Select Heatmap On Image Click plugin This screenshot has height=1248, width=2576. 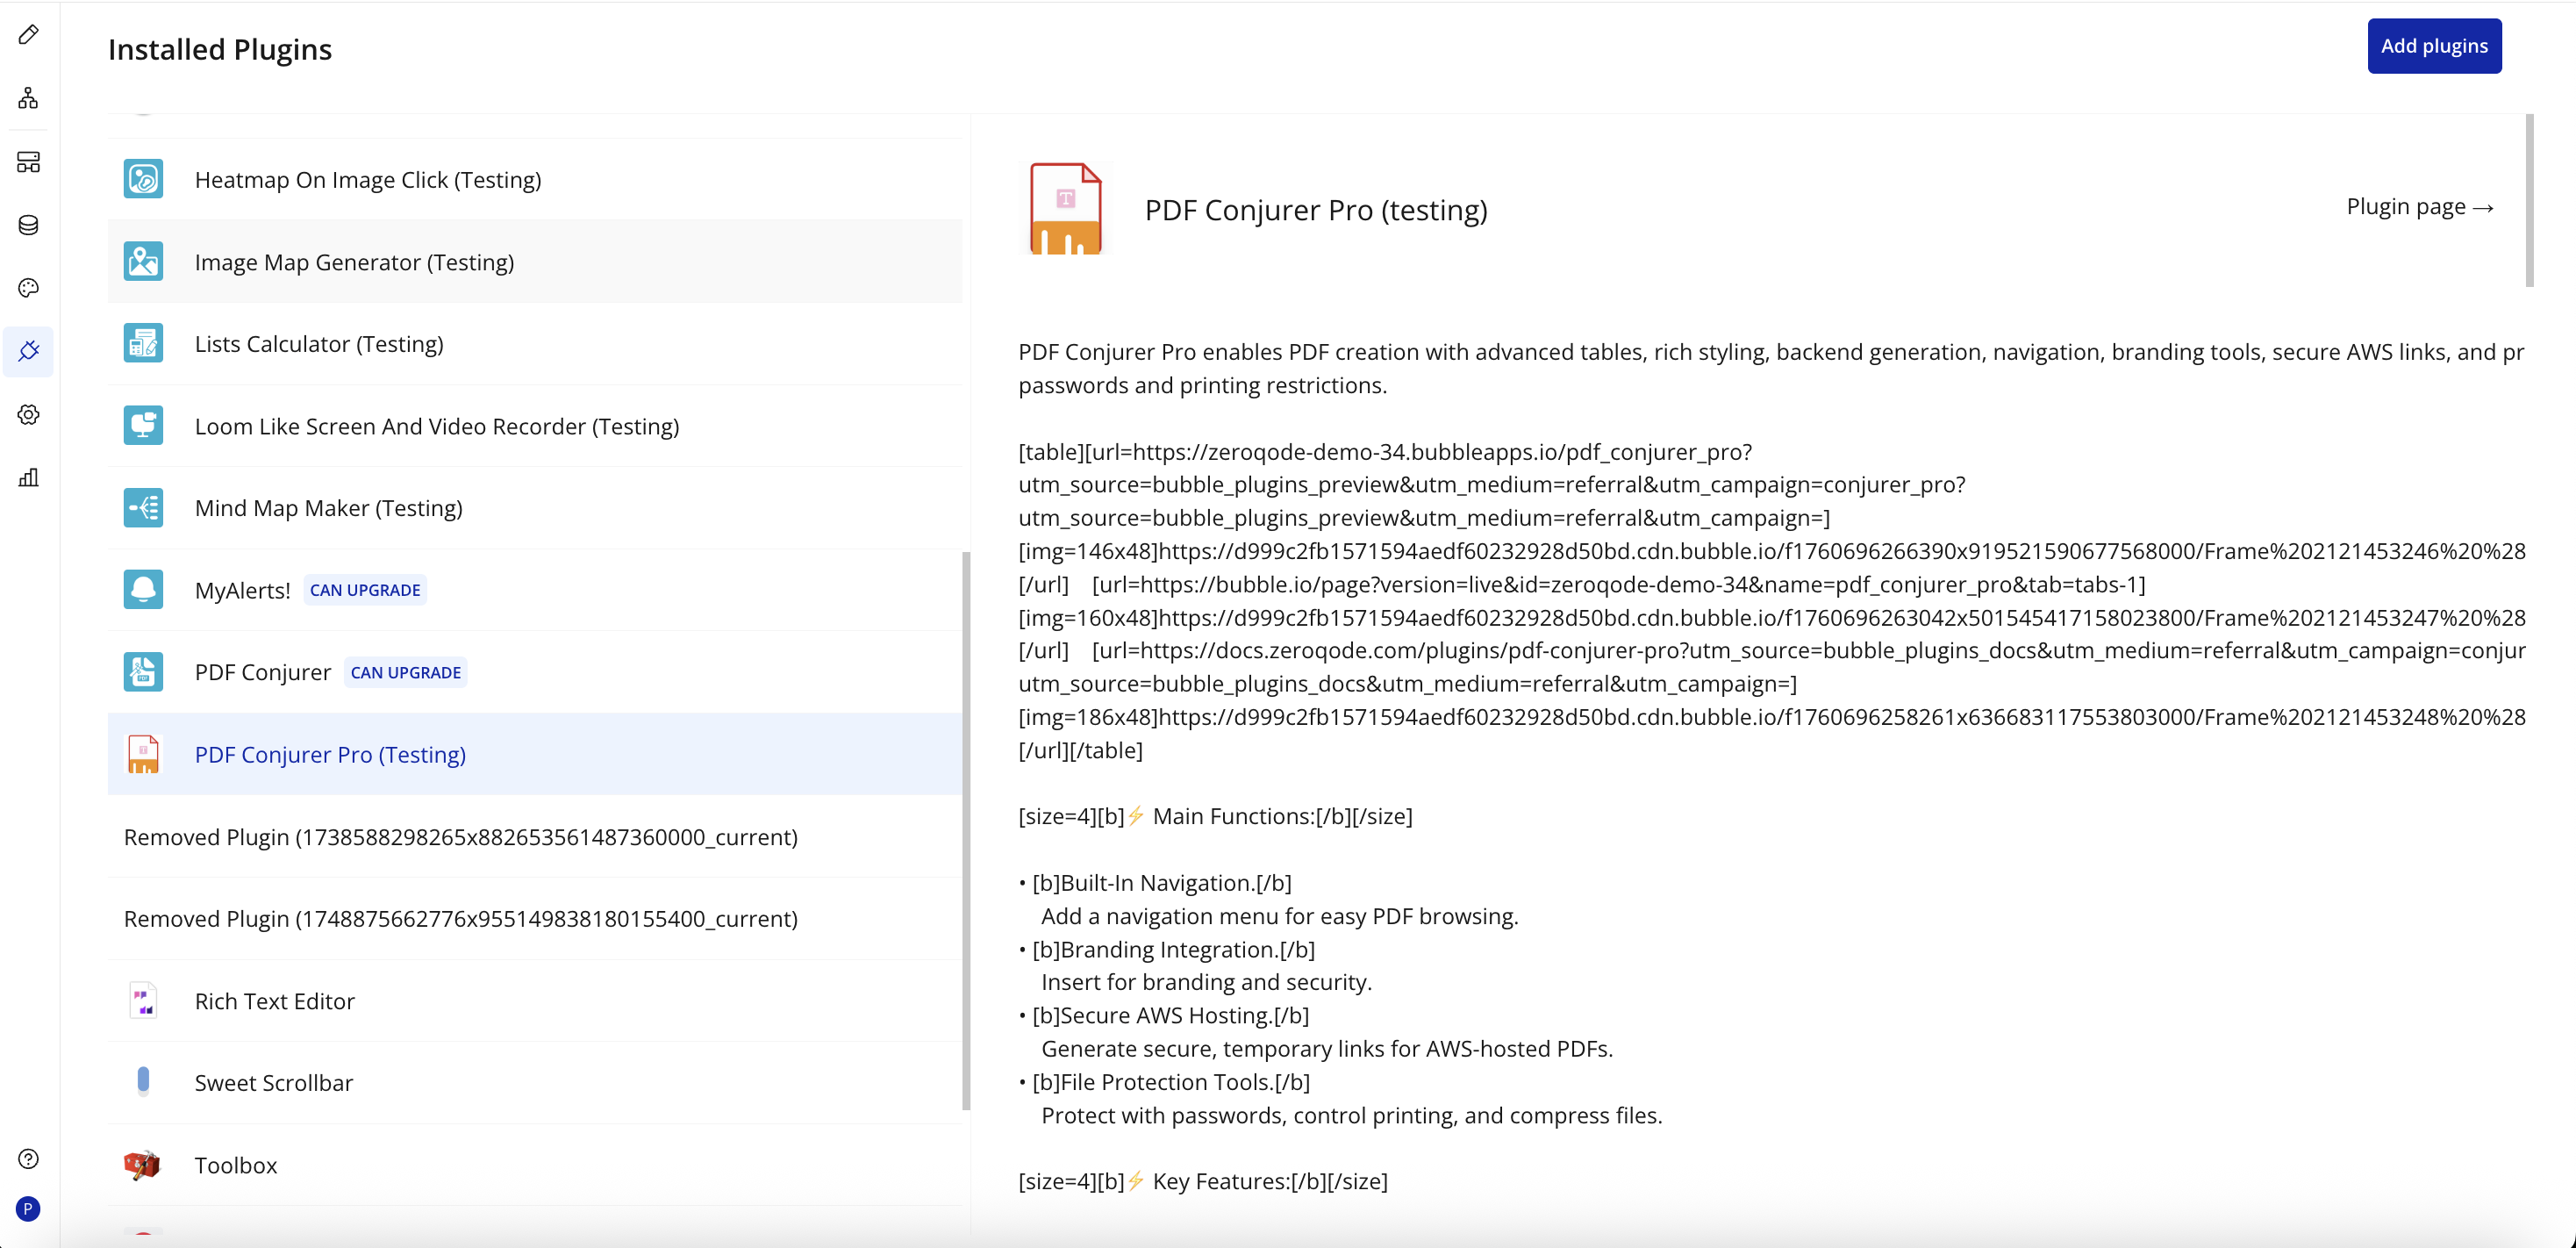coord(367,180)
